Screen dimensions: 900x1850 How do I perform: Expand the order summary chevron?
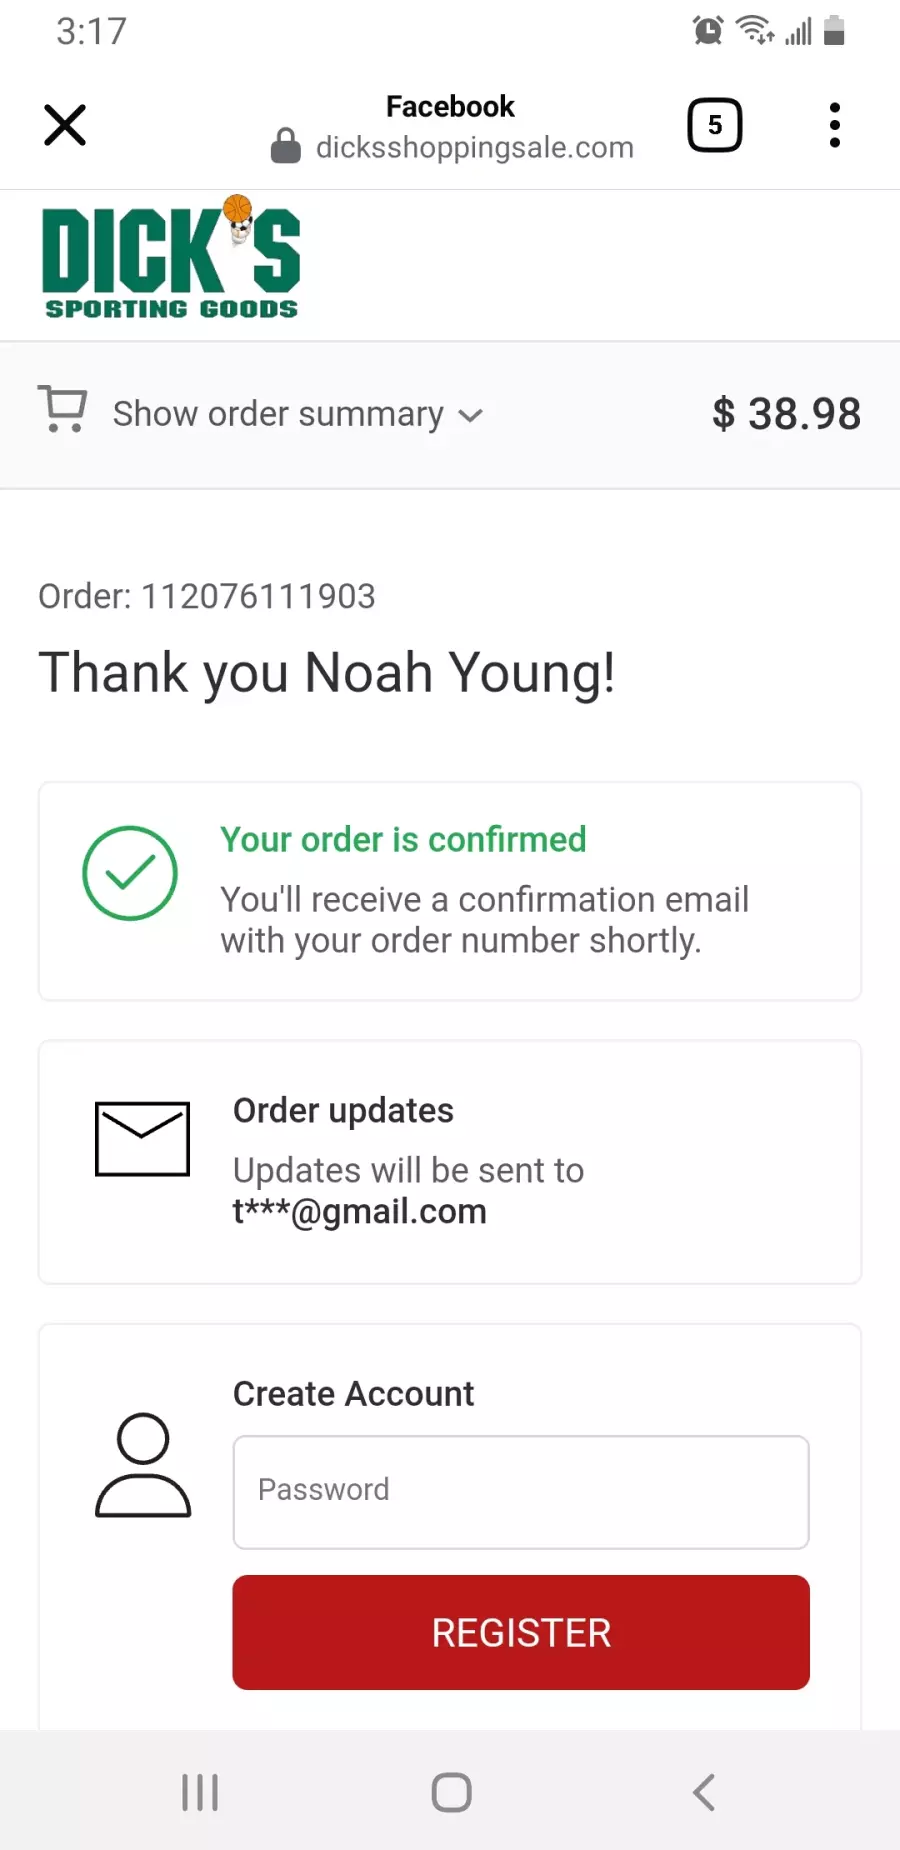470,415
